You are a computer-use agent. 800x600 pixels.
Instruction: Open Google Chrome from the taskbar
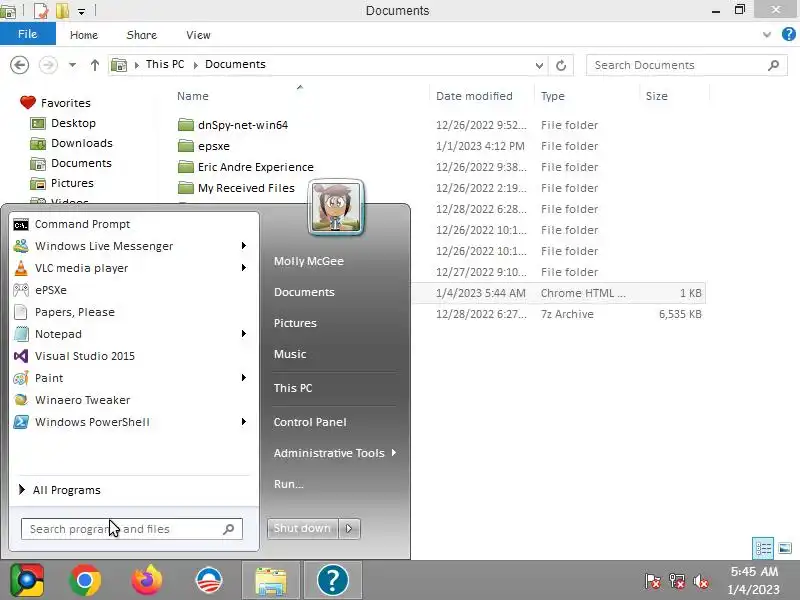click(x=85, y=580)
